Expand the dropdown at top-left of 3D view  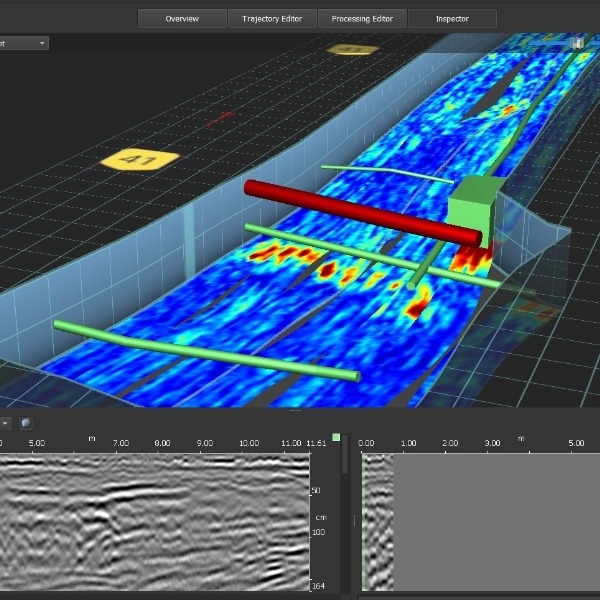click(x=41, y=44)
